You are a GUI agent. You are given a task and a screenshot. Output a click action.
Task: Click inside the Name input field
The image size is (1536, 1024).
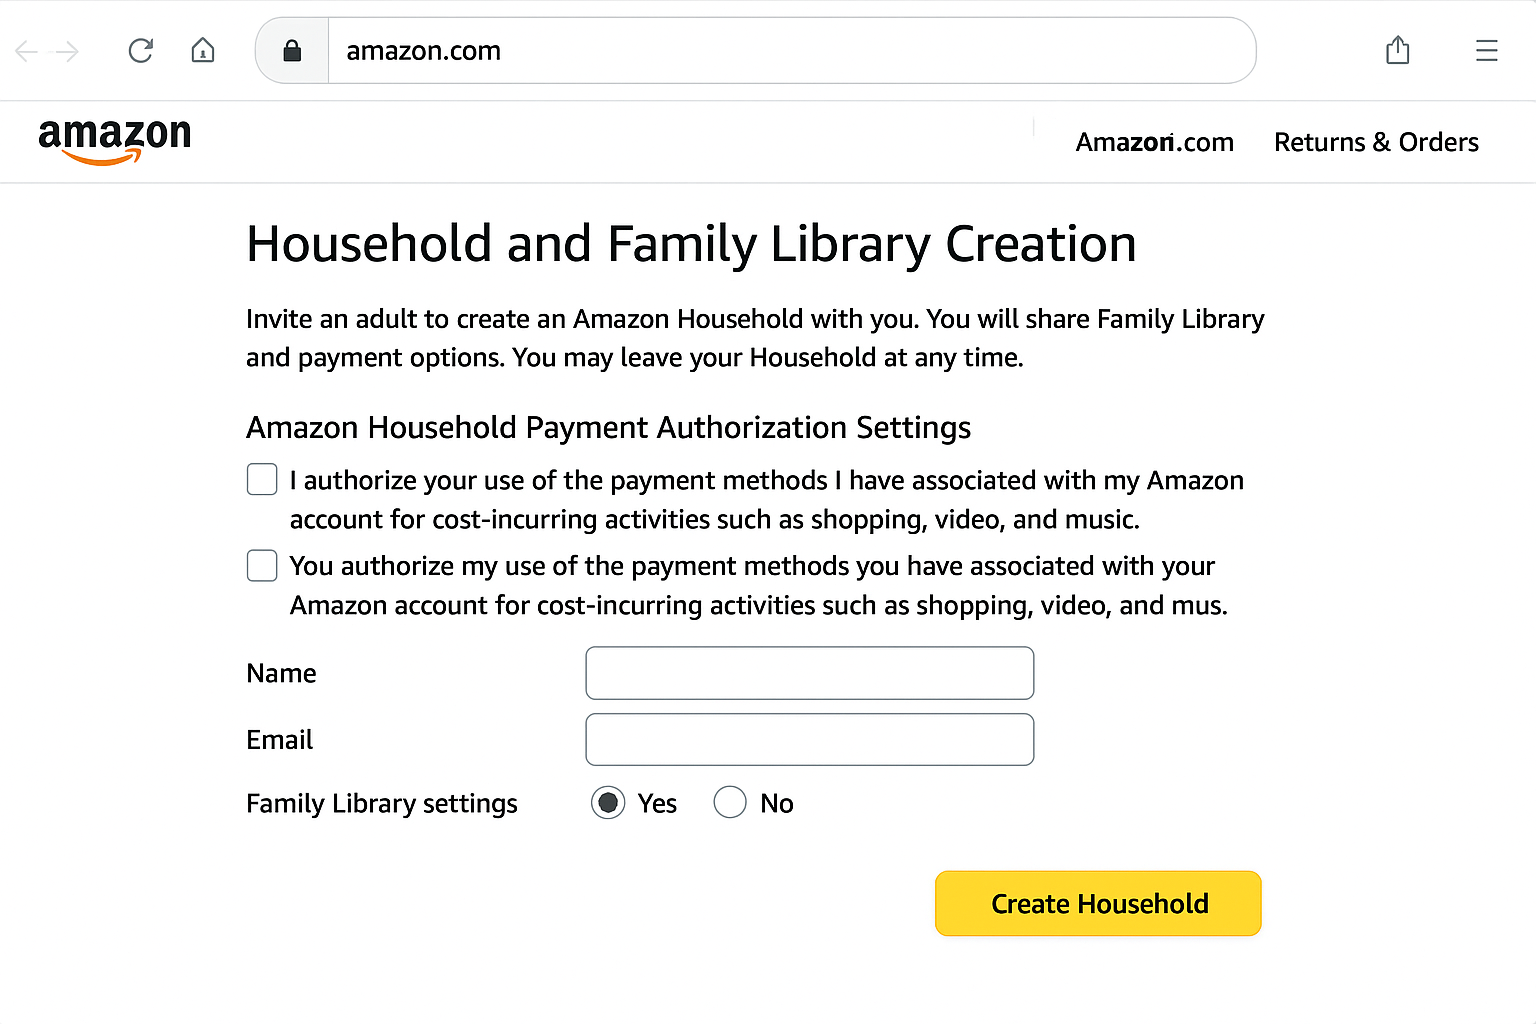coord(809,673)
